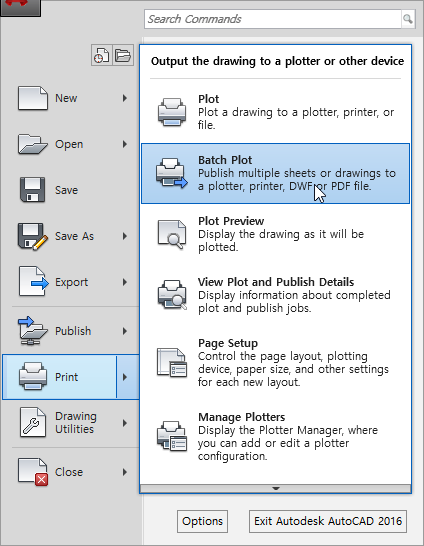This screenshot has width=424, height=546.
Task: Select the Open menu label
Action: pos(69,144)
